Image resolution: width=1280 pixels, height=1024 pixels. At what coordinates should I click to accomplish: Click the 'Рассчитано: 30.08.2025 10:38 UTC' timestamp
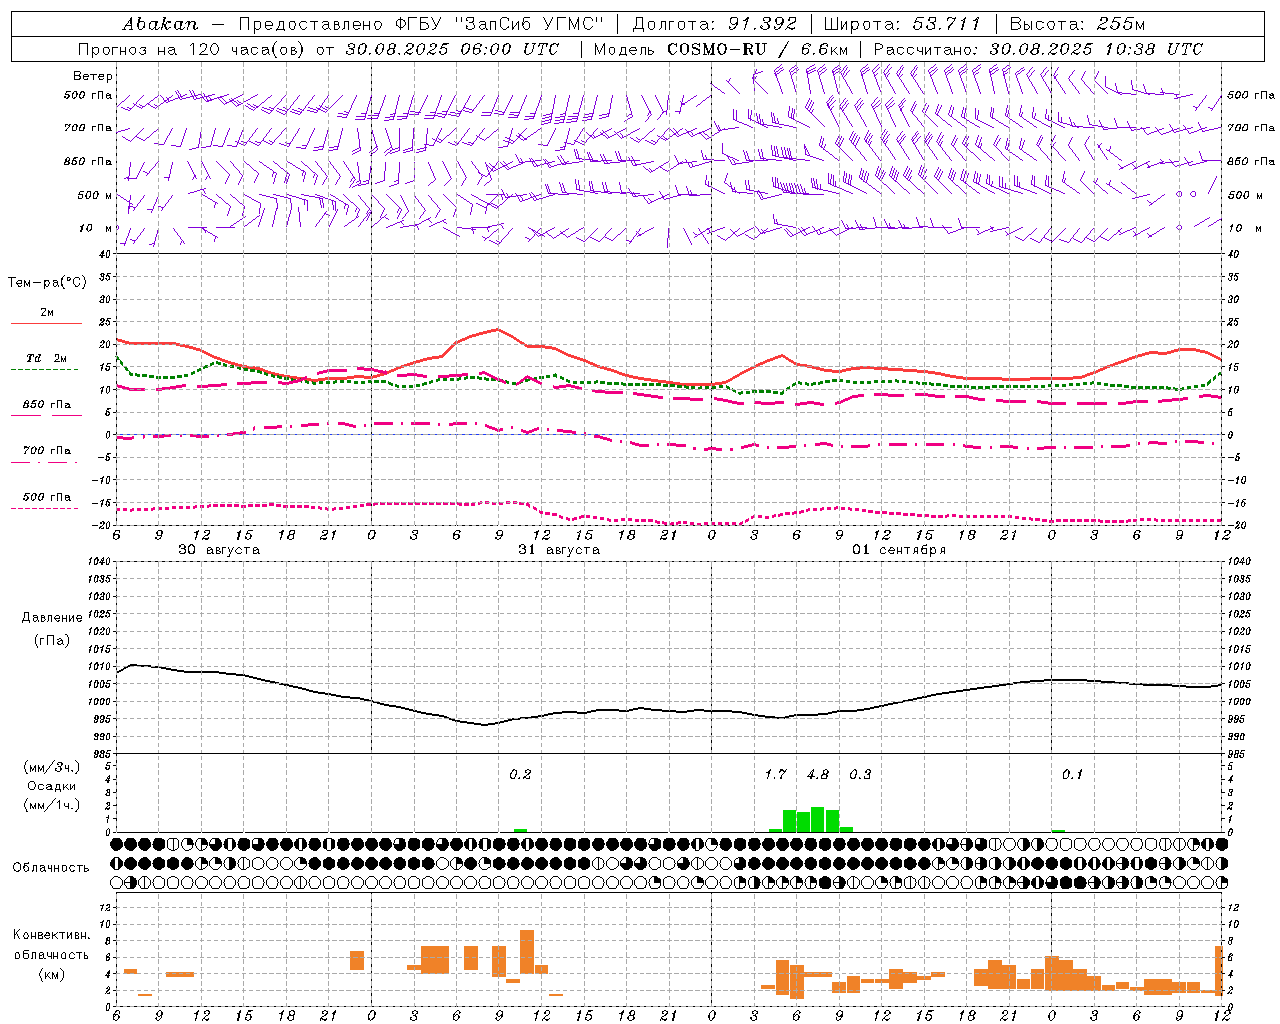1038,49
